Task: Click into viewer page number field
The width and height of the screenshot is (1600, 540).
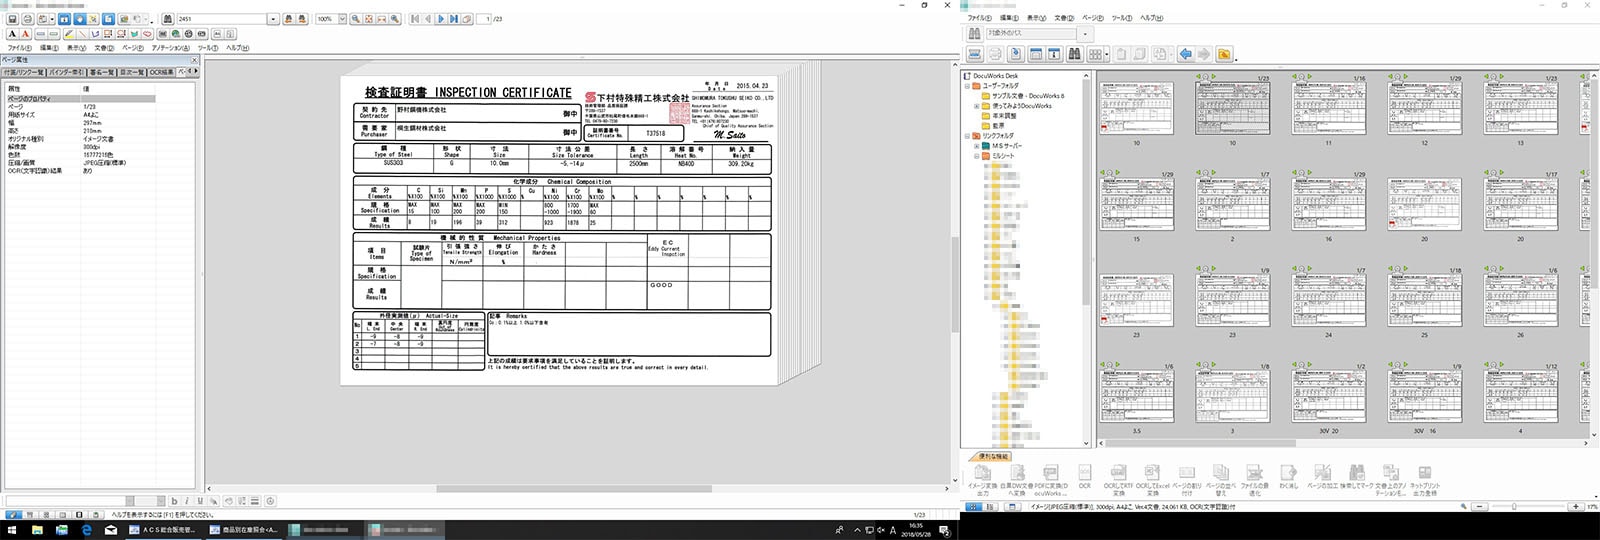Action: click(x=485, y=19)
